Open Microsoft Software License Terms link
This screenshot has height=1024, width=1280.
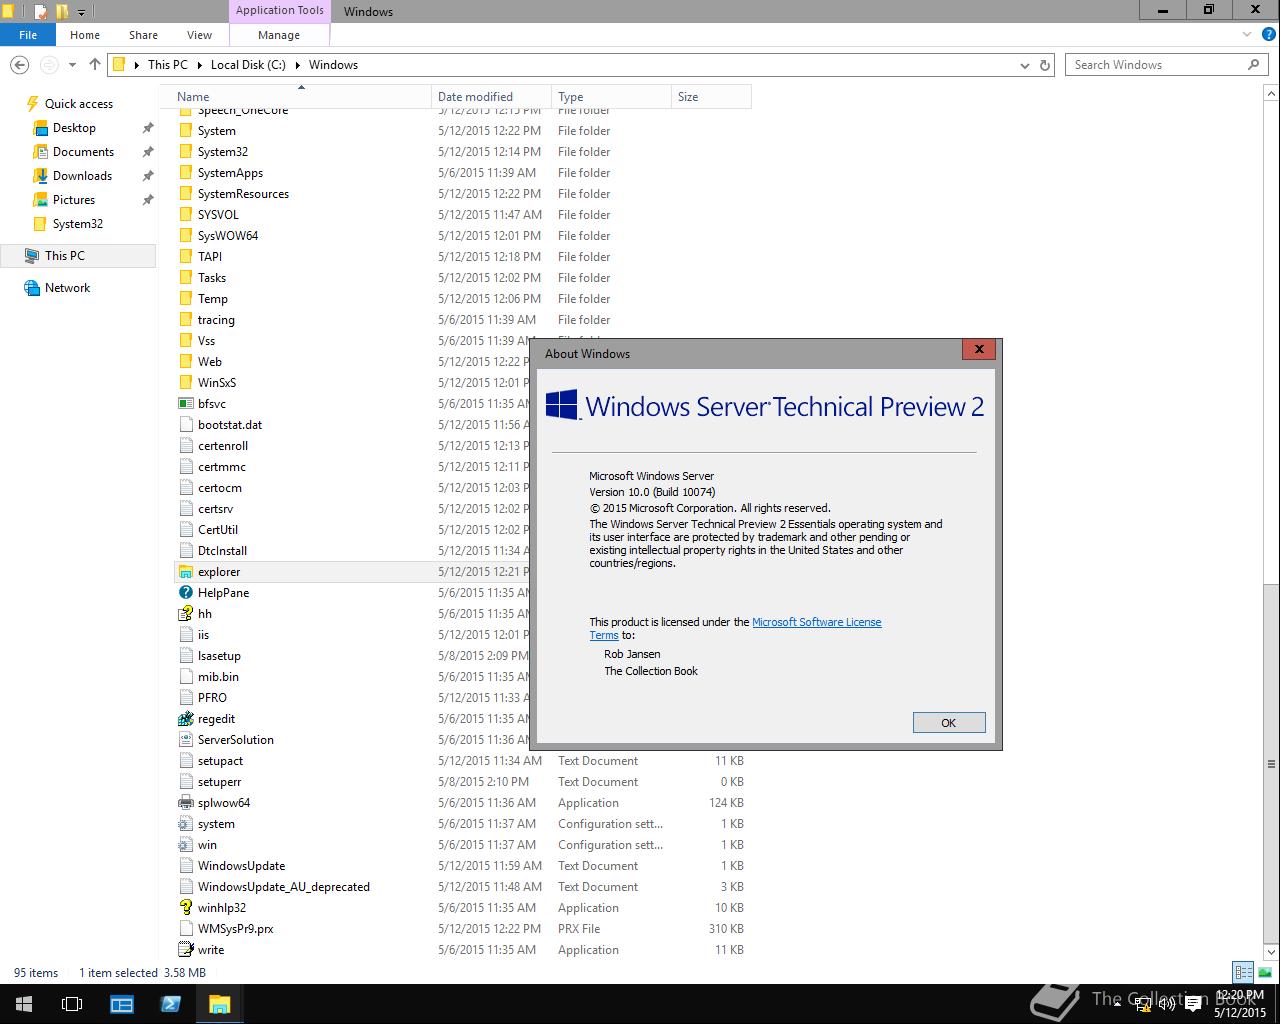816,622
